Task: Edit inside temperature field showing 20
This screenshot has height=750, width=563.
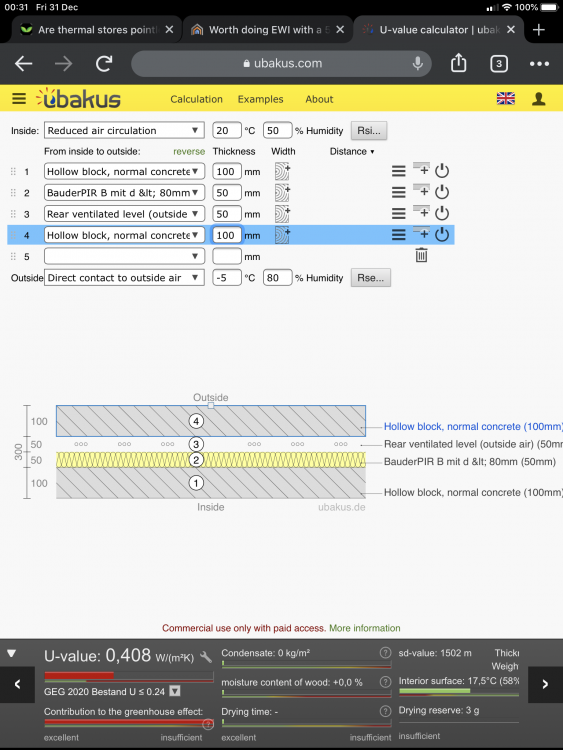Action: pos(226,131)
